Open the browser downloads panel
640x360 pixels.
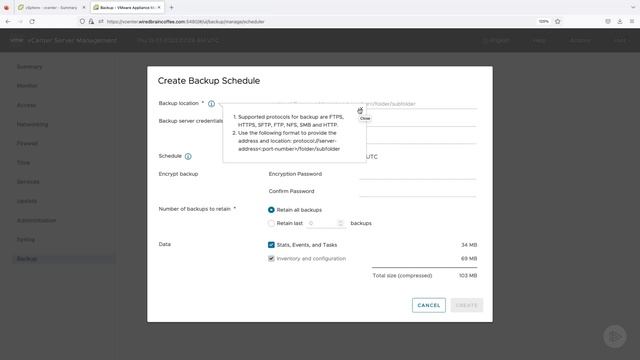[x=620, y=21]
